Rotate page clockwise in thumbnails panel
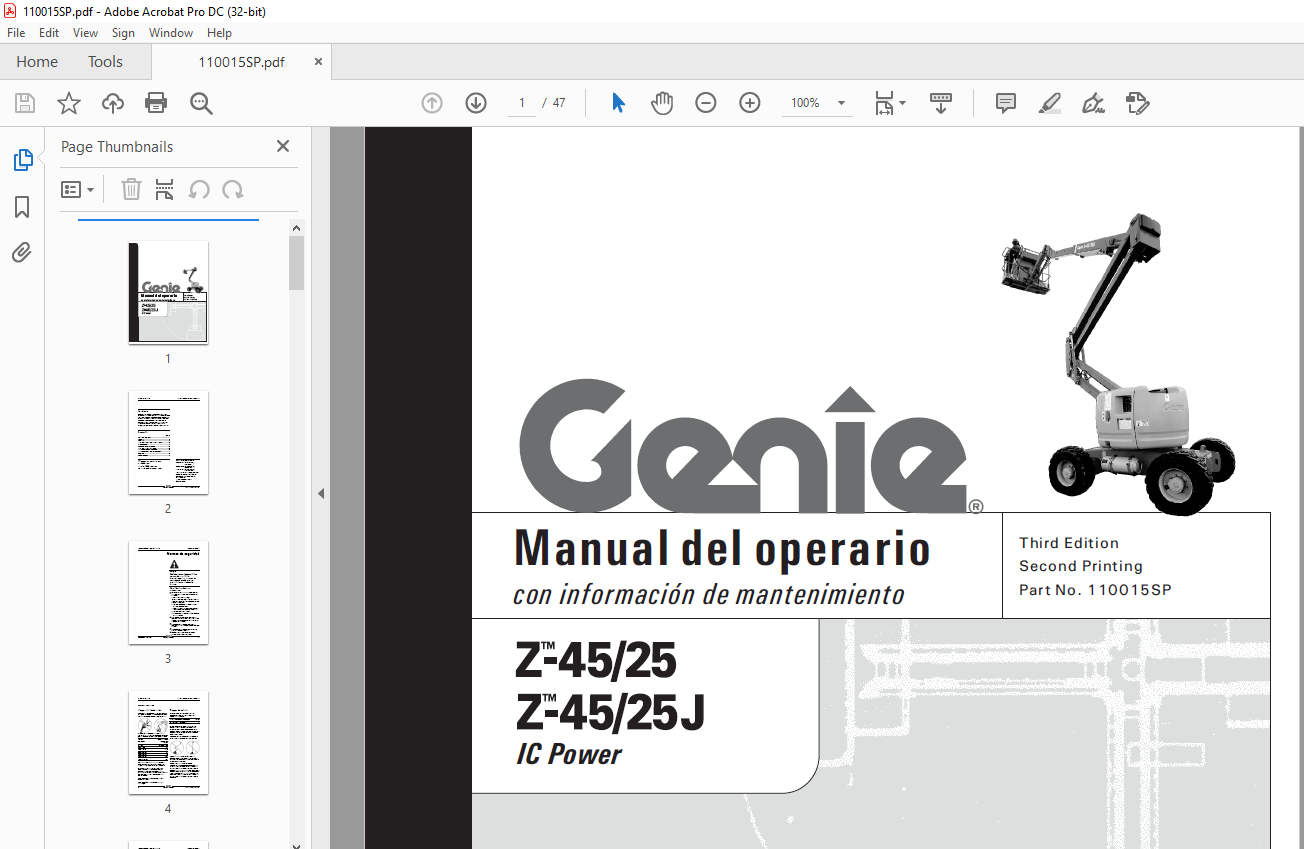The image size is (1304, 849). [233, 189]
